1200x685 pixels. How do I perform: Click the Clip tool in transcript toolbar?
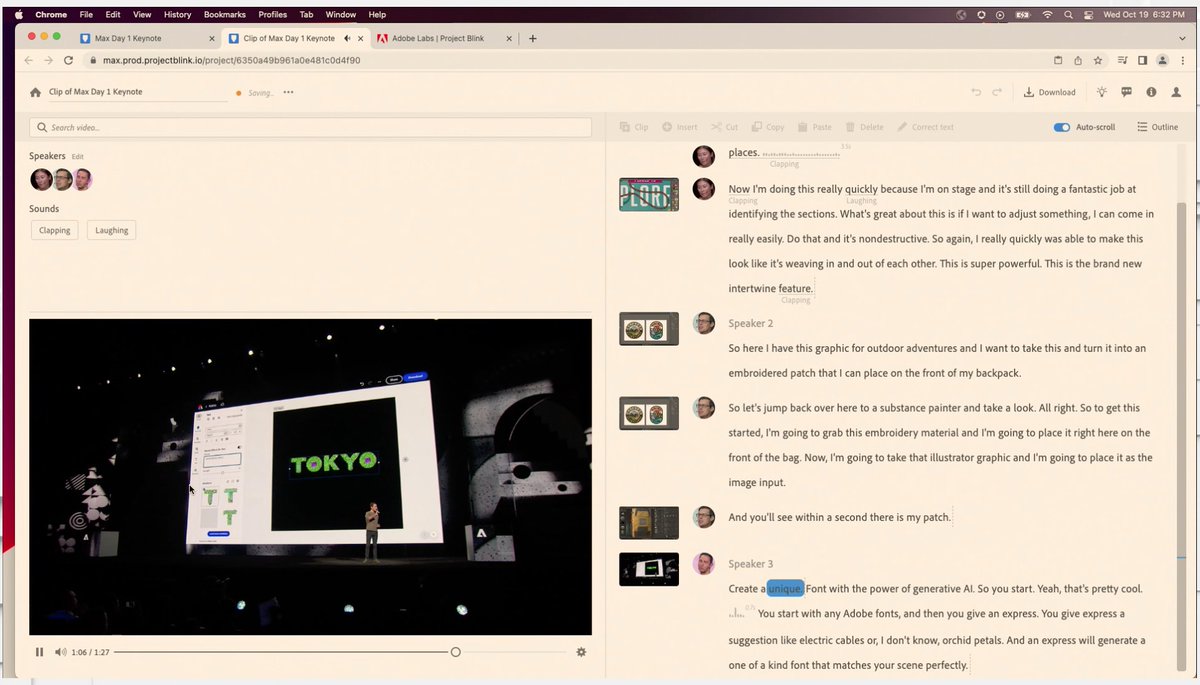pyautogui.click(x=634, y=127)
